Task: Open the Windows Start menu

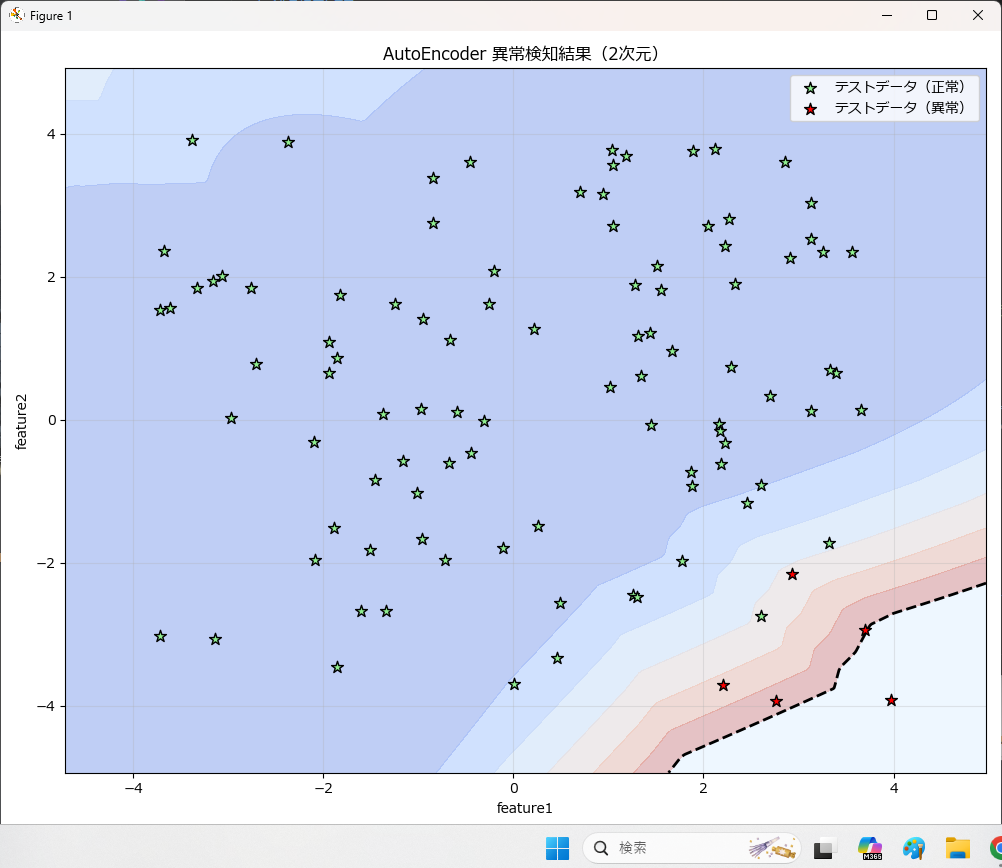Action: (557, 848)
